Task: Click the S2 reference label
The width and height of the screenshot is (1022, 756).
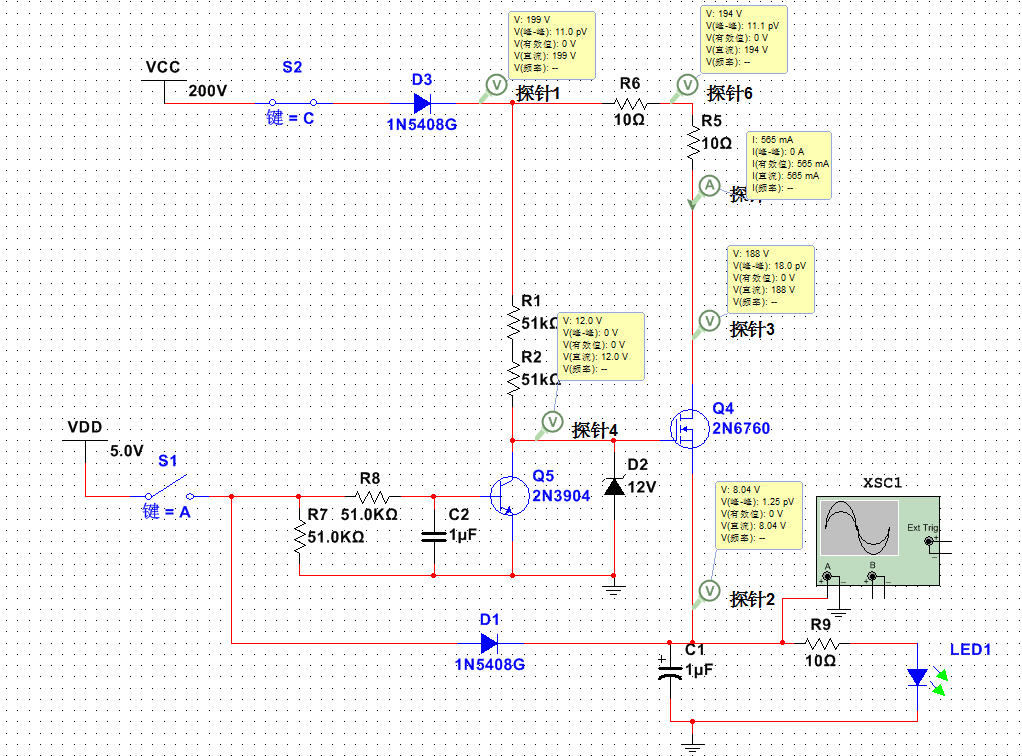Action: [x=293, y=67]
